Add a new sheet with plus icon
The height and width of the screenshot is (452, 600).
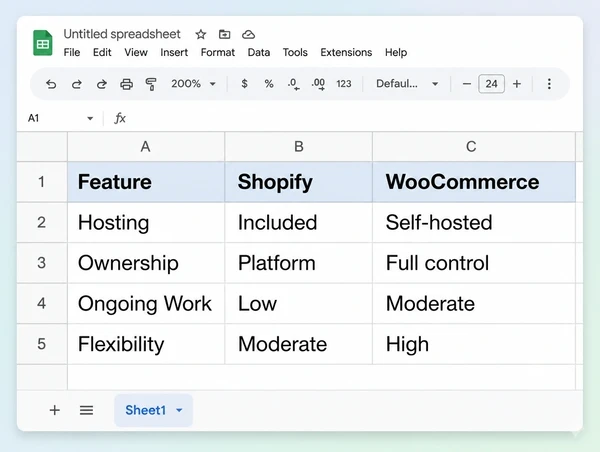(x=55, y=410)
